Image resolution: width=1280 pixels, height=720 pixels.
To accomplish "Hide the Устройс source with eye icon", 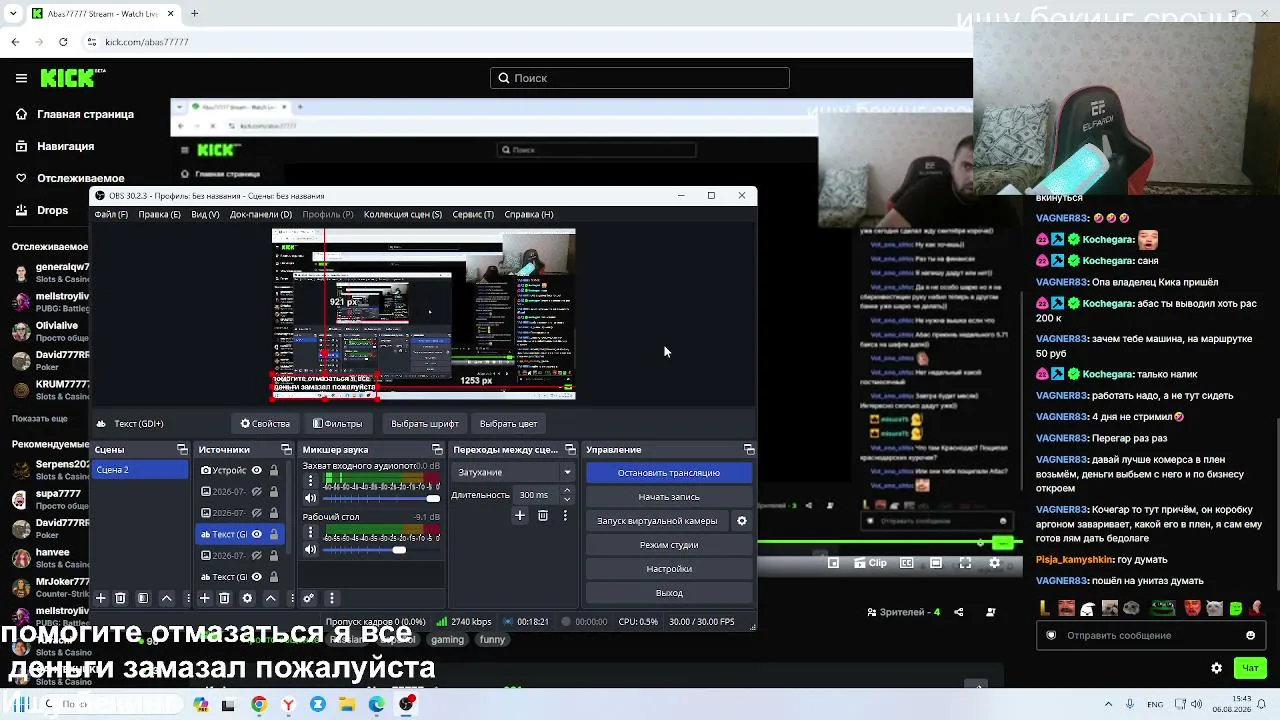I will tap(257, 470).
